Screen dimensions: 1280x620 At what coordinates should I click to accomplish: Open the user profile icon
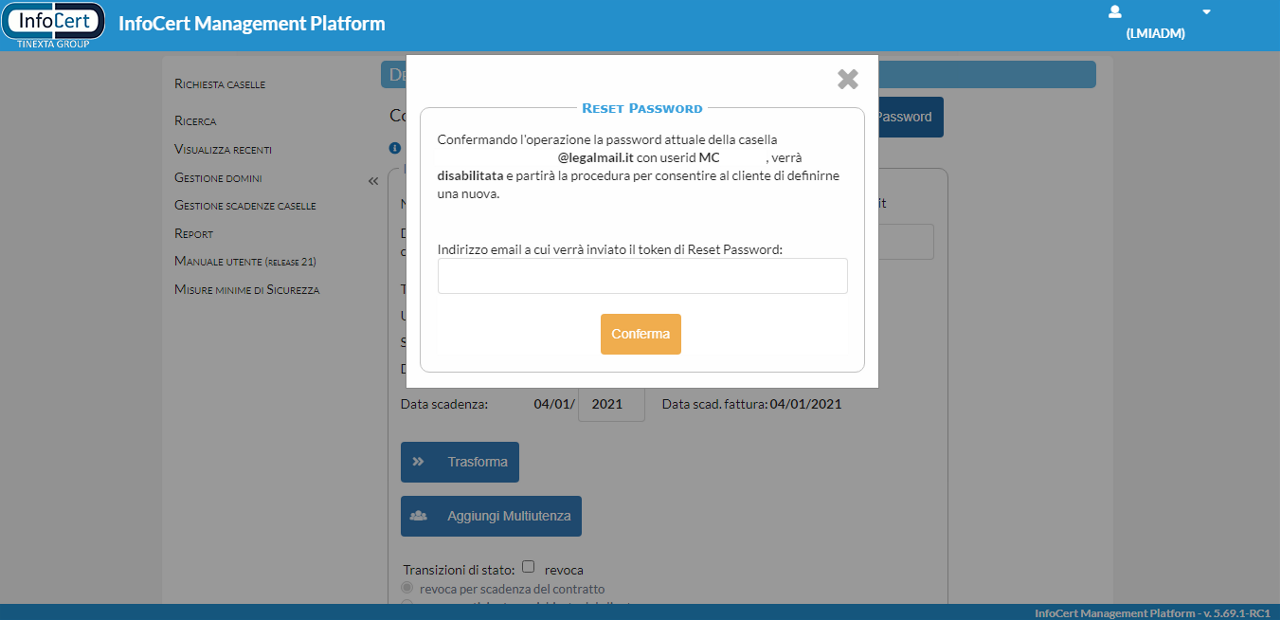pos(1115,12)
